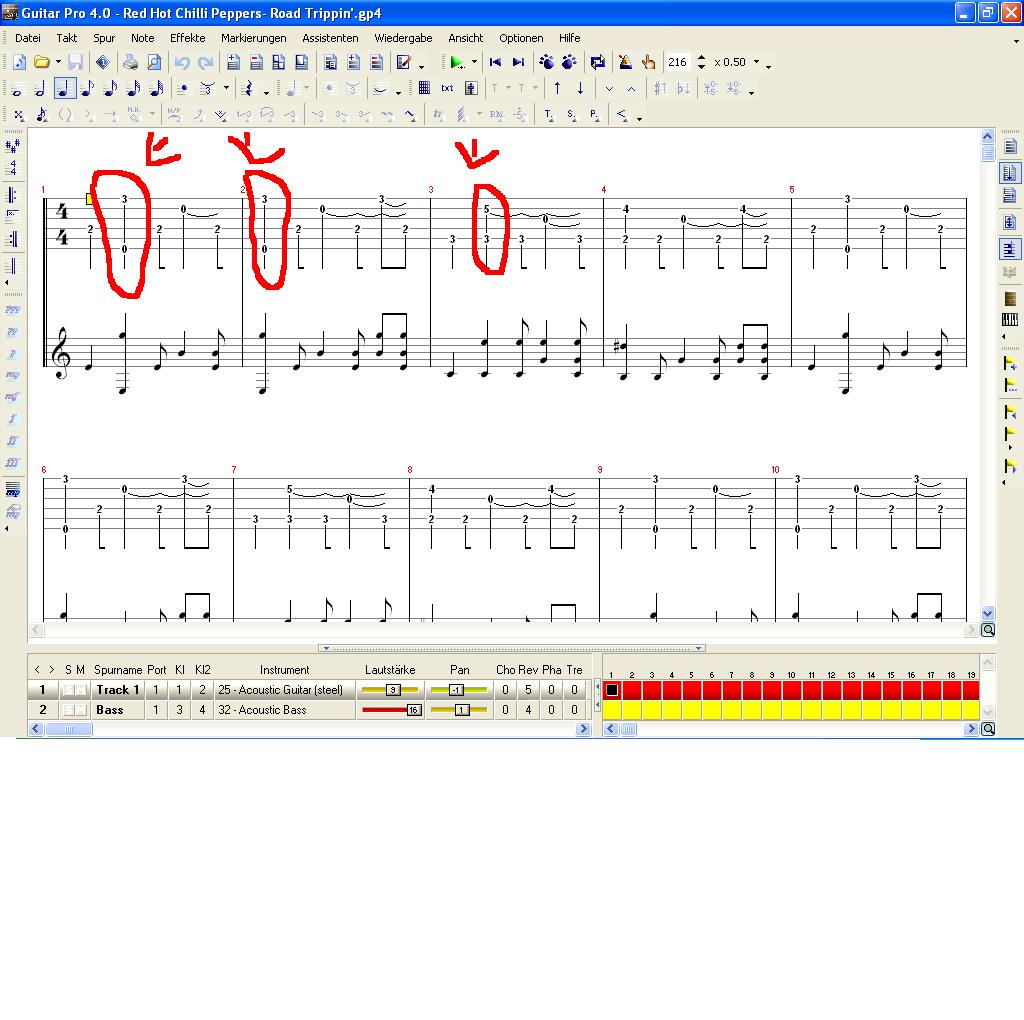The height and width of the screenshot is (1020, 1024).
Task: Increase tempo with stepper up arrow
Action: [x=701, y=57]
